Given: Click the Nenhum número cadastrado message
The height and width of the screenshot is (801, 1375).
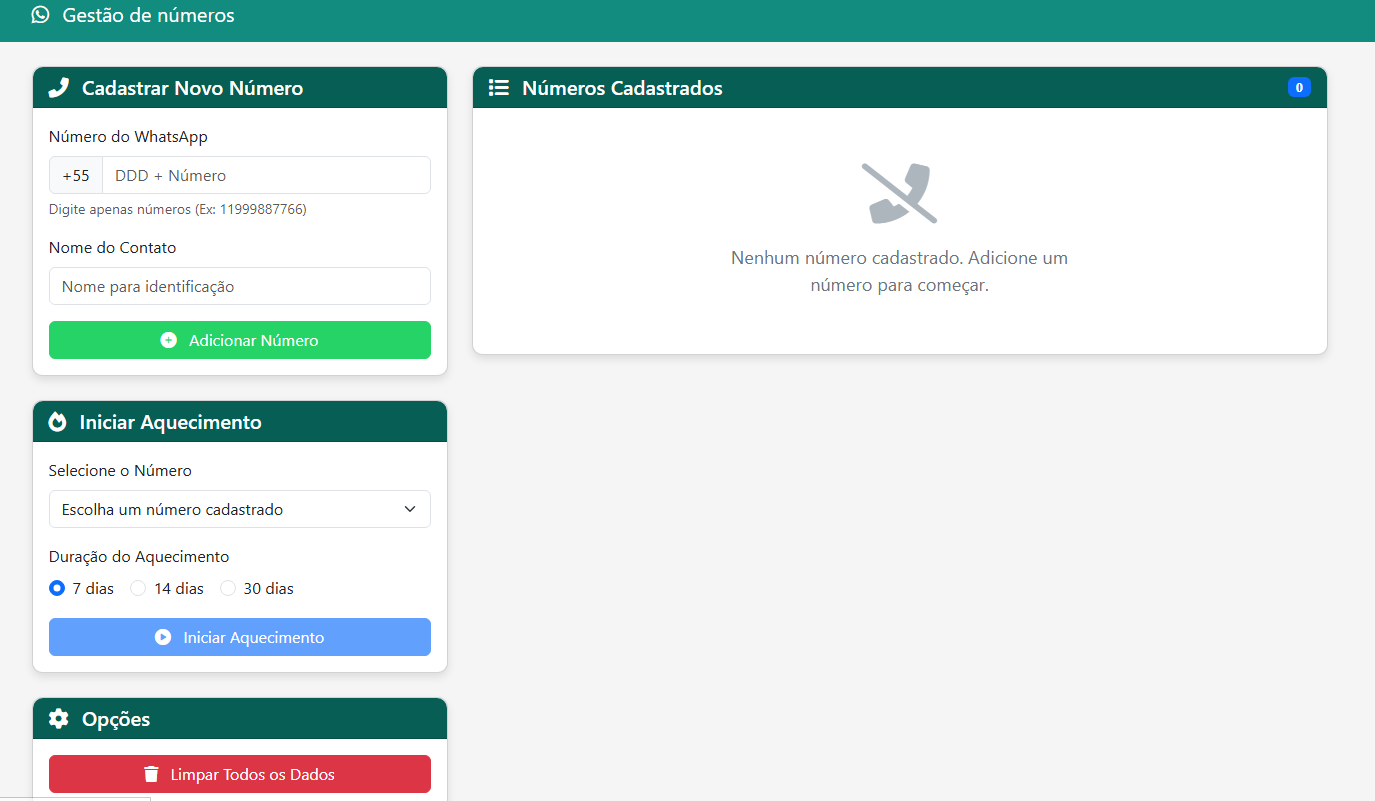Looking at the screenshot, I should tap(899, 271).
